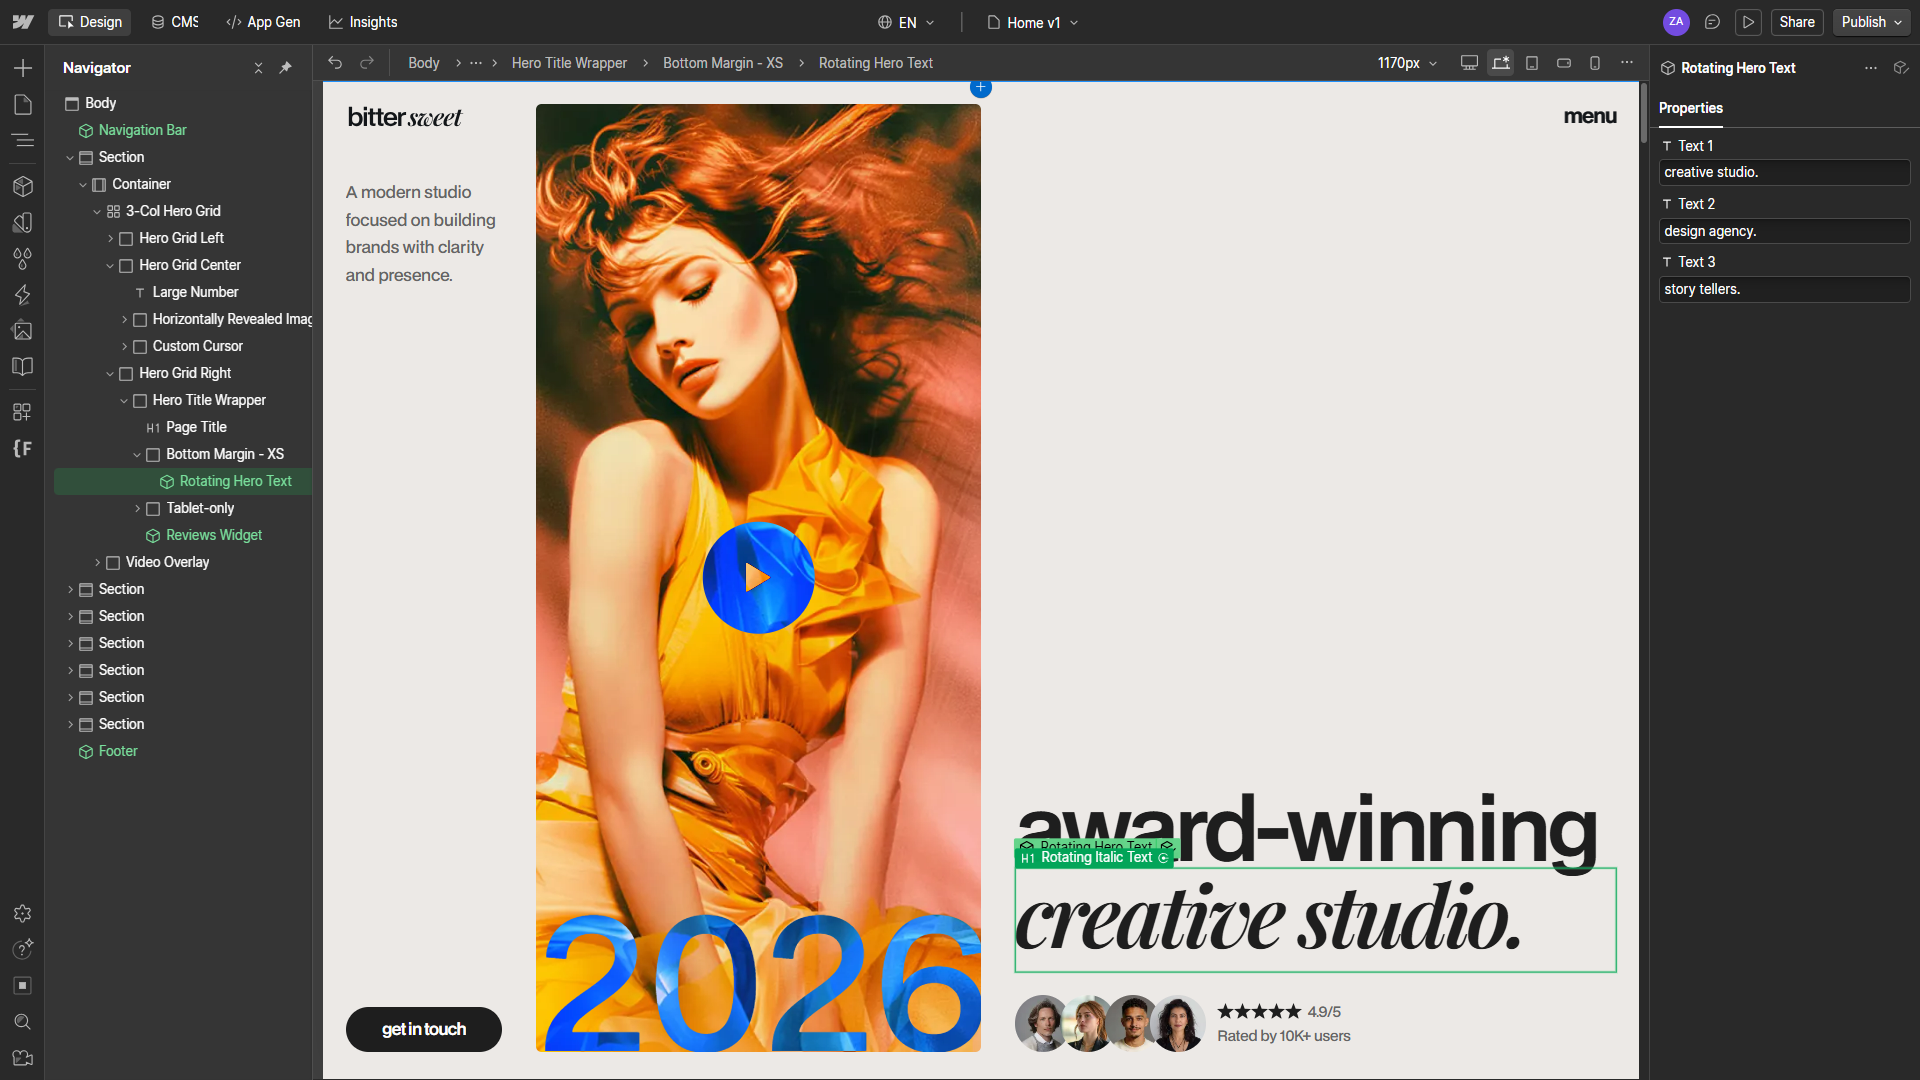Edit the Text 1 field containing creative studio

point(1784,172)
